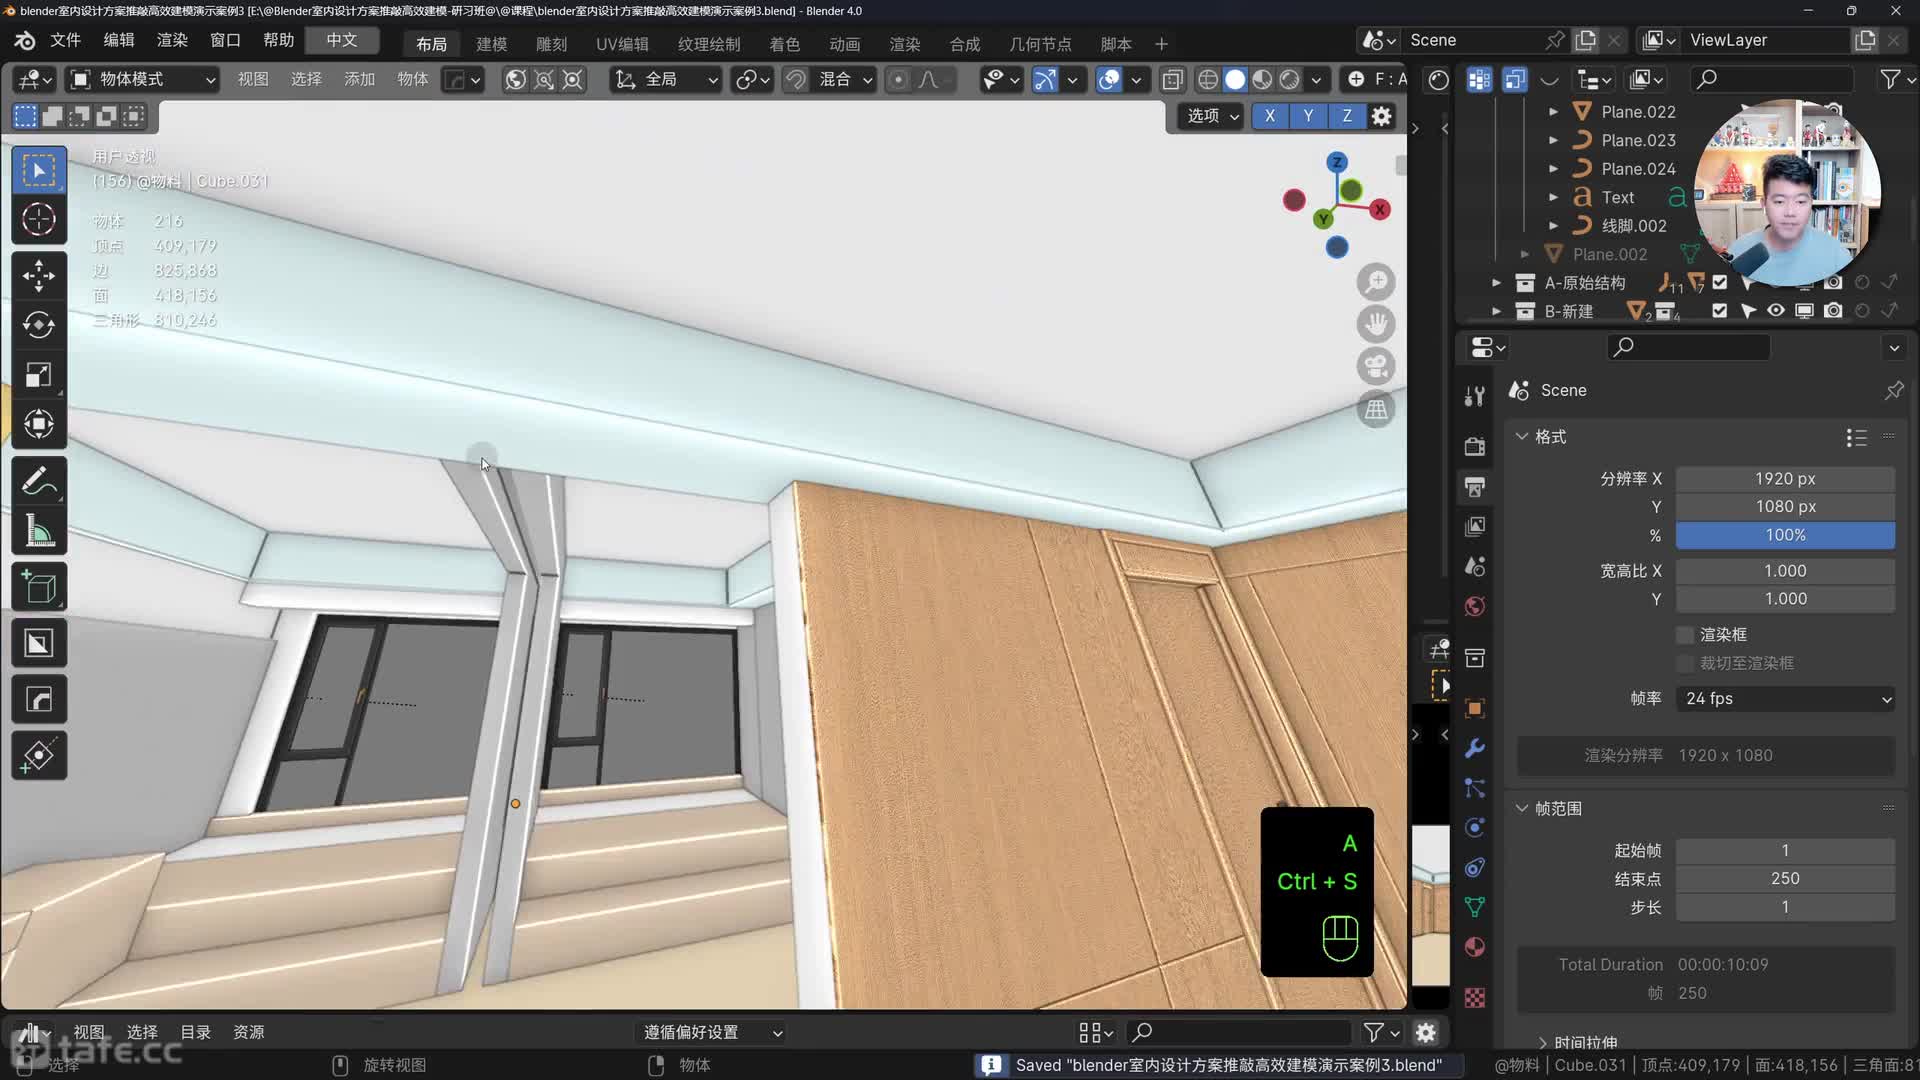Viewport: 1920px width, 1080px height.
Task: Pick the Annotate pencil tool
Action: tap(39, 482)
